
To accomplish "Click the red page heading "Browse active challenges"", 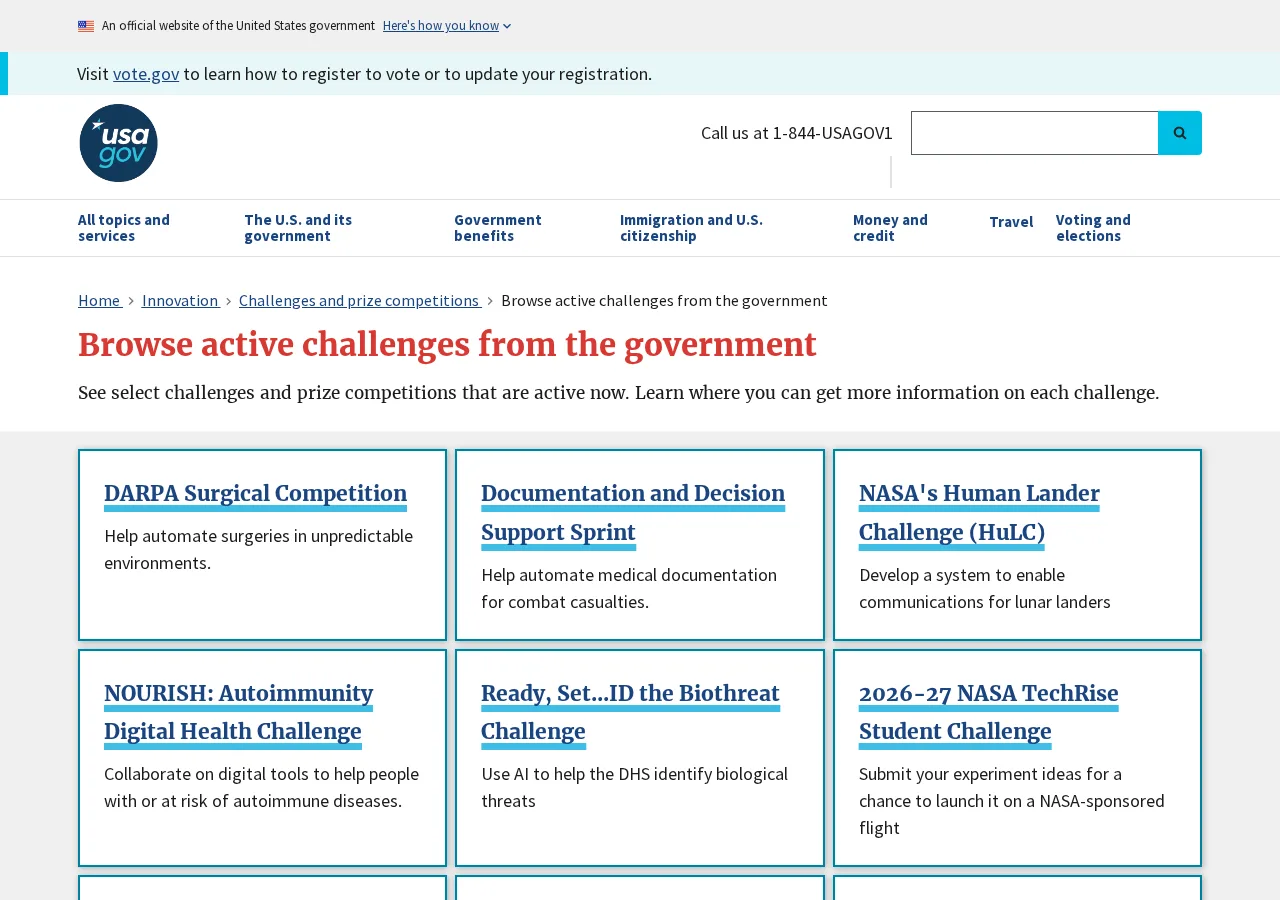I will click(447, 345).
